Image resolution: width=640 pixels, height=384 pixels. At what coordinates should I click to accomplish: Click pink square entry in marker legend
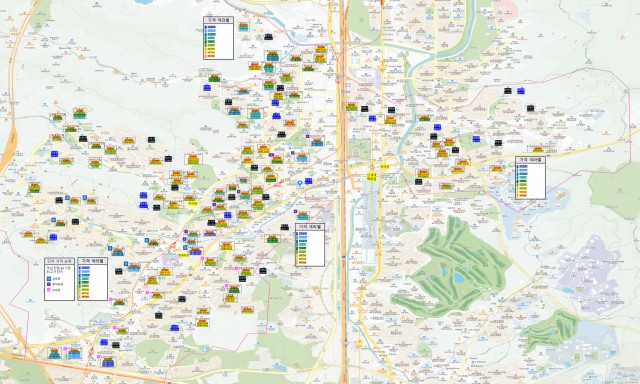49,290
